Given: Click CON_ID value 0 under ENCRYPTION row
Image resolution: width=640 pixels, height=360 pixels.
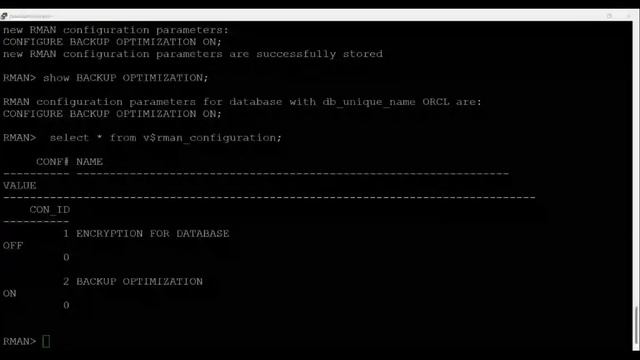Looking at the screenshot, I should [66, 258].
